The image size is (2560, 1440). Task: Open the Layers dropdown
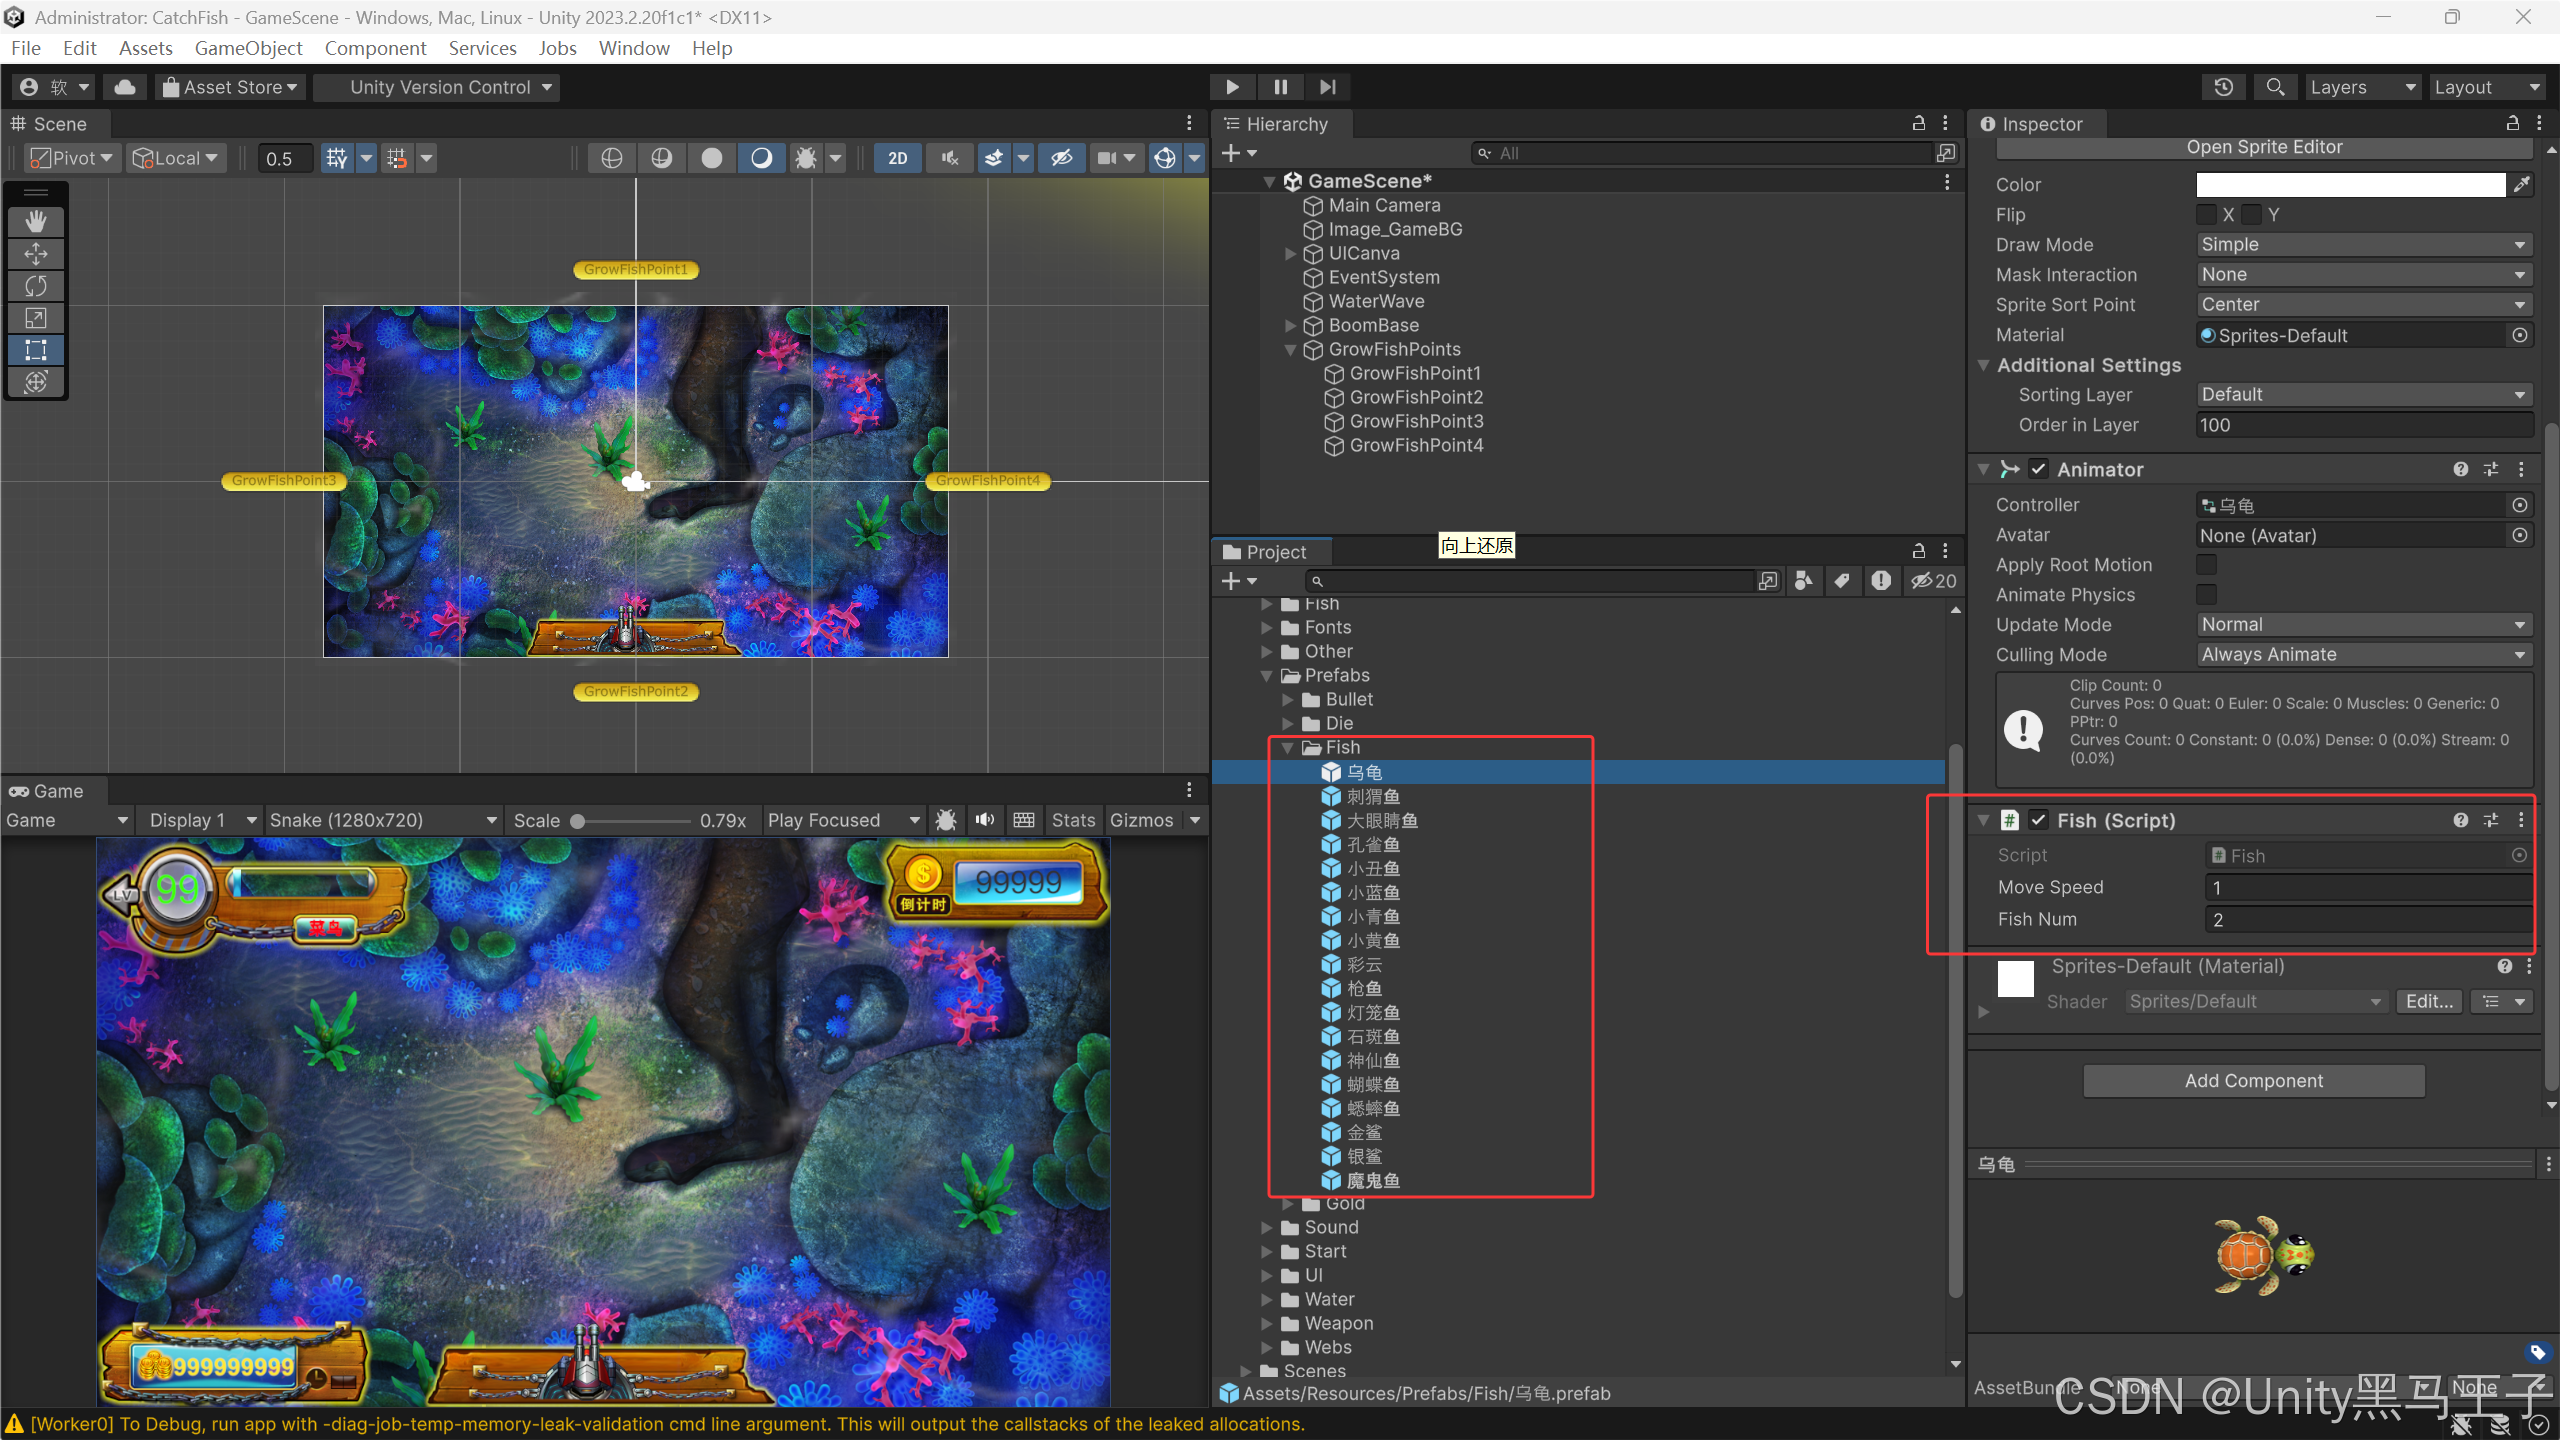pyautogui.click(x=2361, y=87)
